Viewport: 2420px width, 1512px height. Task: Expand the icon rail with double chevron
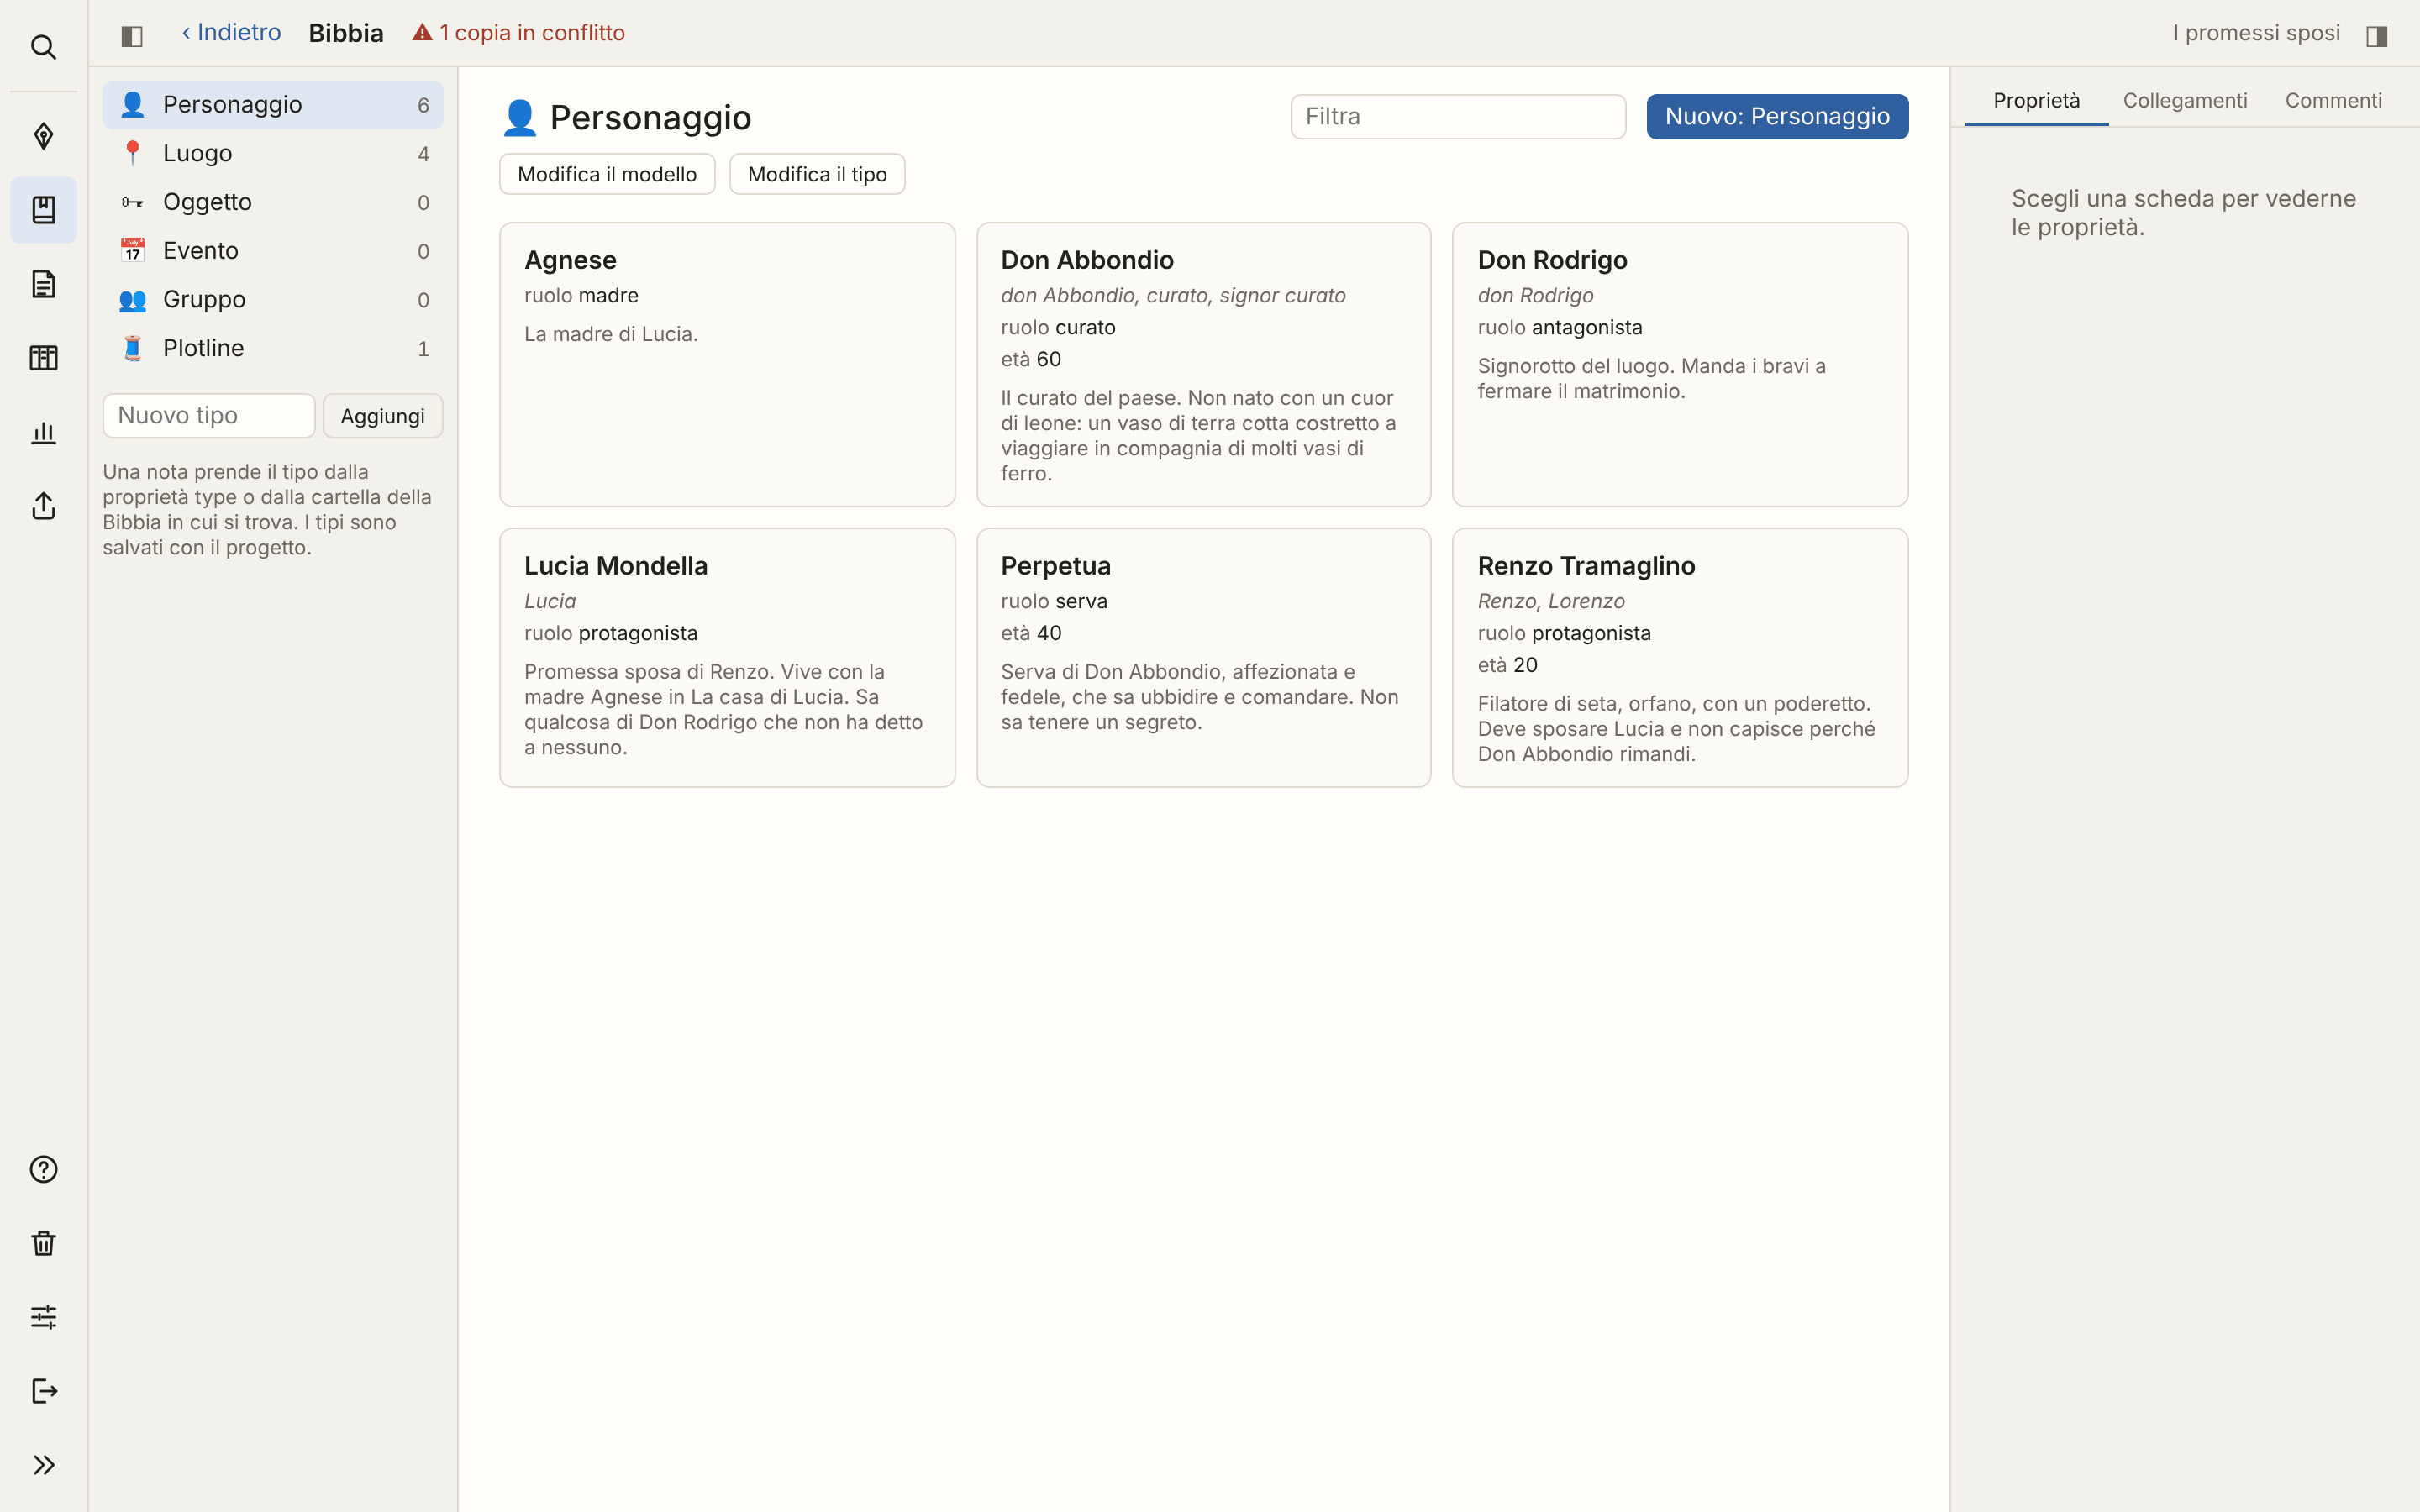(43, 1465)
